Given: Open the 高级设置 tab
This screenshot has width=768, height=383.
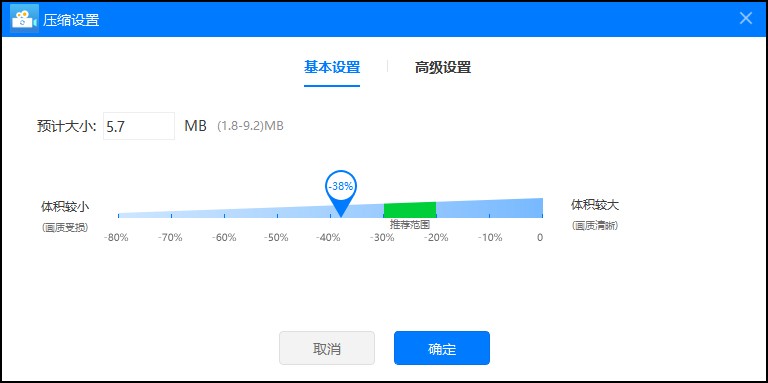Looking at the screenshot, I should (443, 67).
